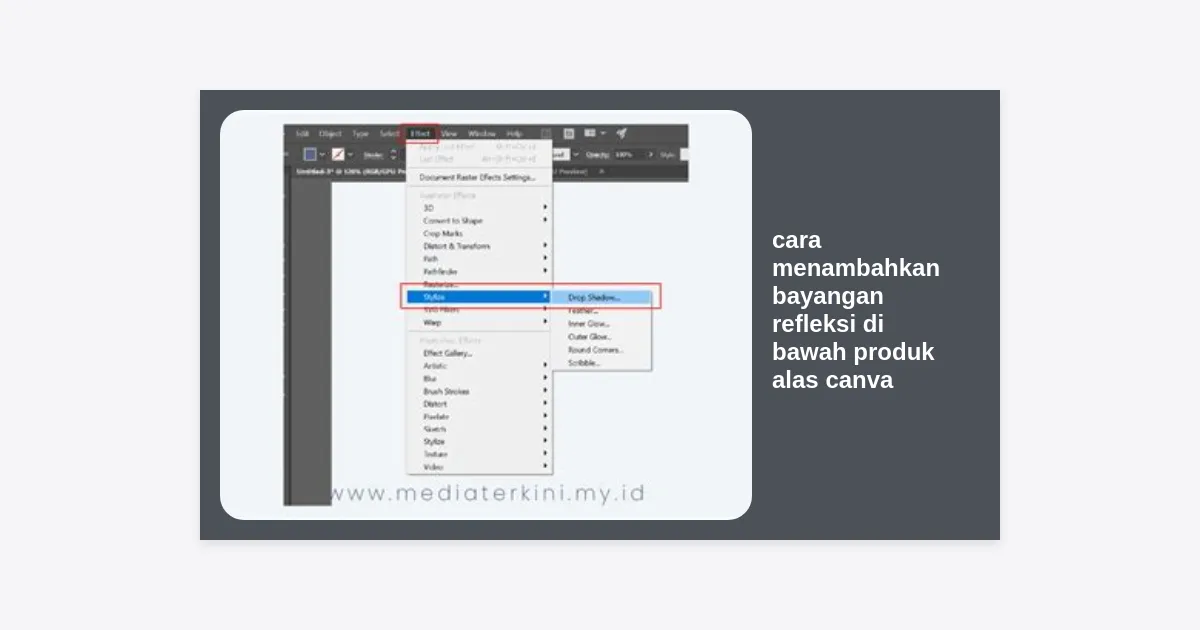
Task: Click the blue fill color swatch
Action: point(310,155)
